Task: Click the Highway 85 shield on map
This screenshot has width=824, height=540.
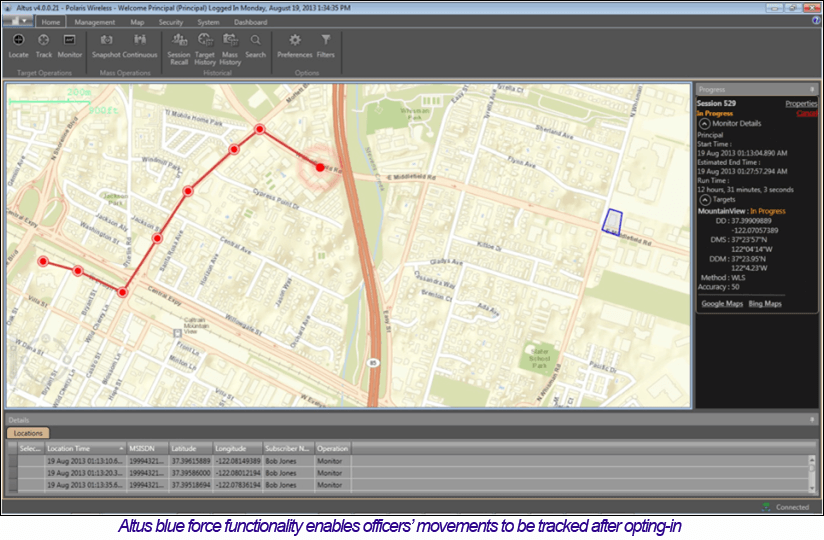Action: [x=373, y=363]
